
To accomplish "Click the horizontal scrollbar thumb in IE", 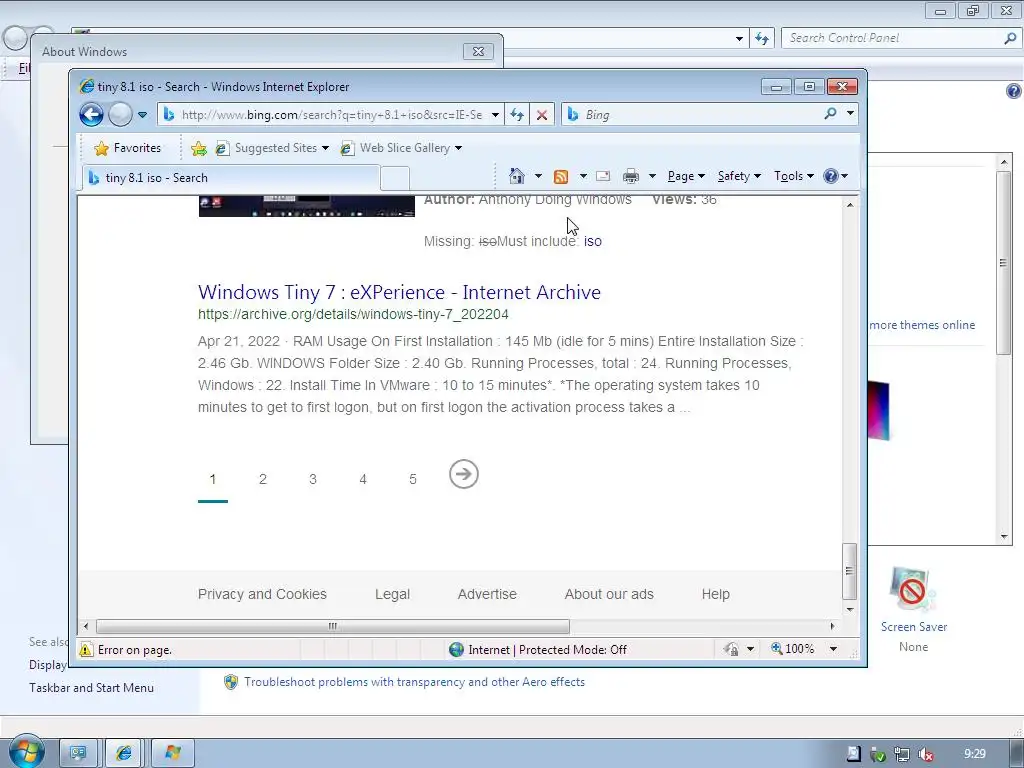I will (333, 626).
